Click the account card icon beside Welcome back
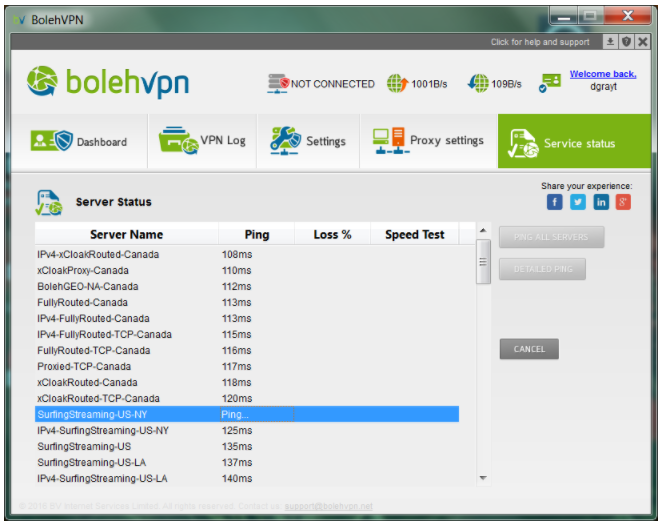This screenshot has height=524, width=662. tap(550, 83)
